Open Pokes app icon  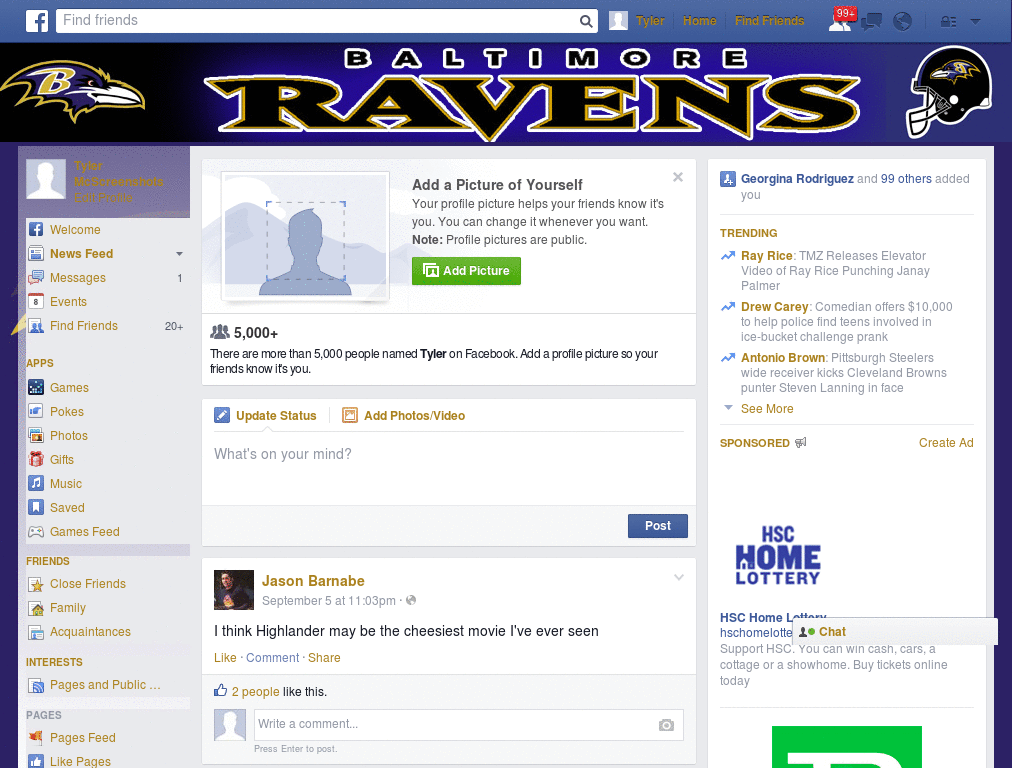36,411
